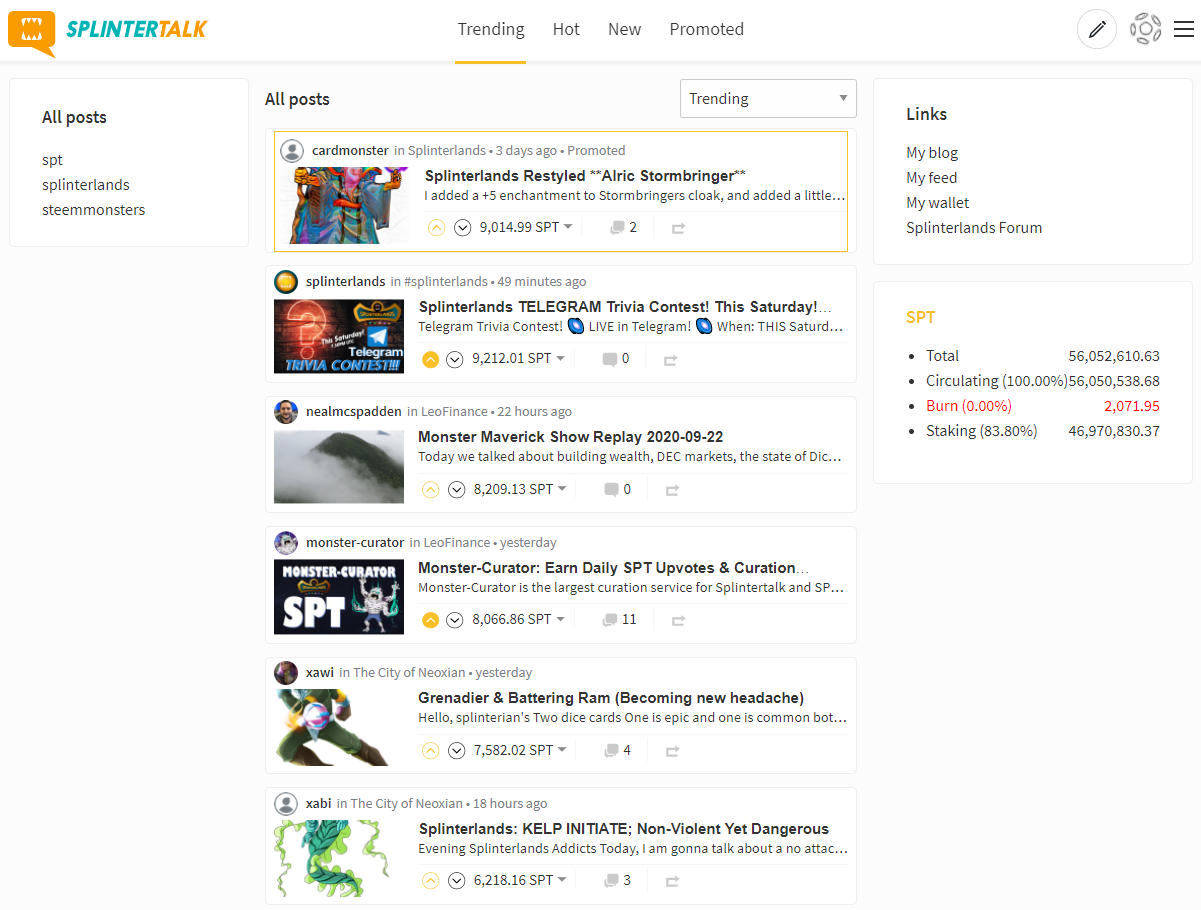1201x910 pixels.
Task: Downvote the Monster Maverick Show Replay post
Action: click(456, 489)
